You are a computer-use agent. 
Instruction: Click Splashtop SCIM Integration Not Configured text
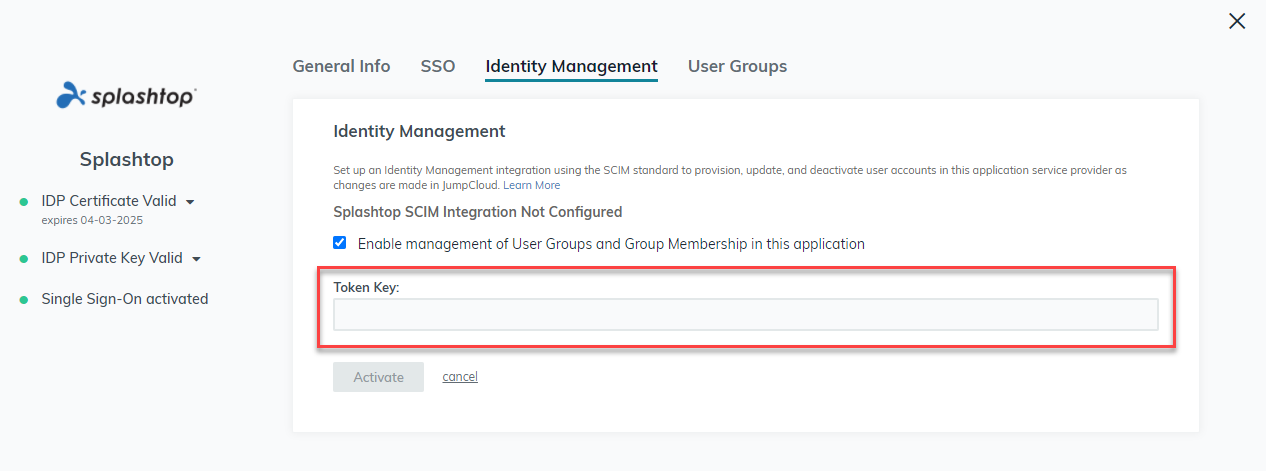click(478, 212)
